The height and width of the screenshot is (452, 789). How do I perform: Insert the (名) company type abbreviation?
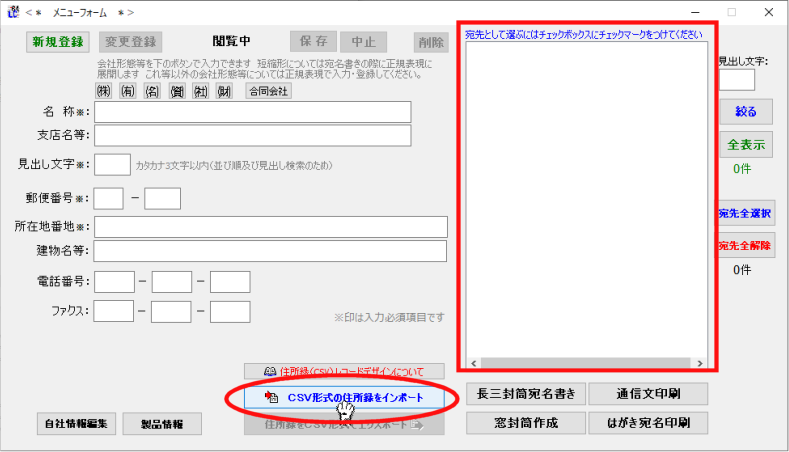click(x=153, y=91)
